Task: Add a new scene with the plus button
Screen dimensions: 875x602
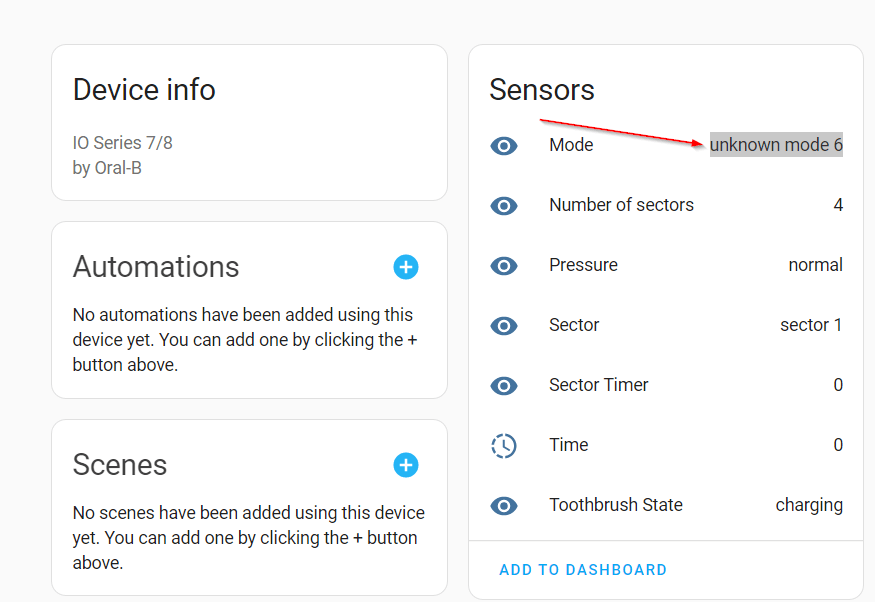Action: pos(405,465)
